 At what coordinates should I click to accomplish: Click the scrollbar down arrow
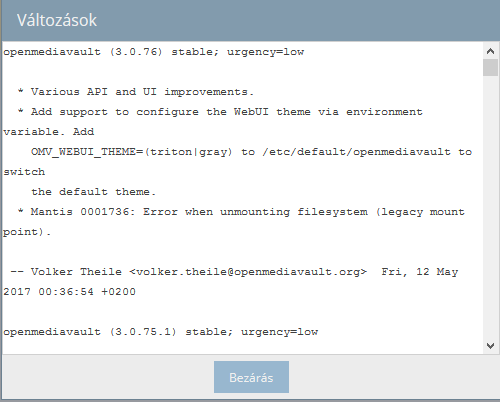(x=490, y=346)
